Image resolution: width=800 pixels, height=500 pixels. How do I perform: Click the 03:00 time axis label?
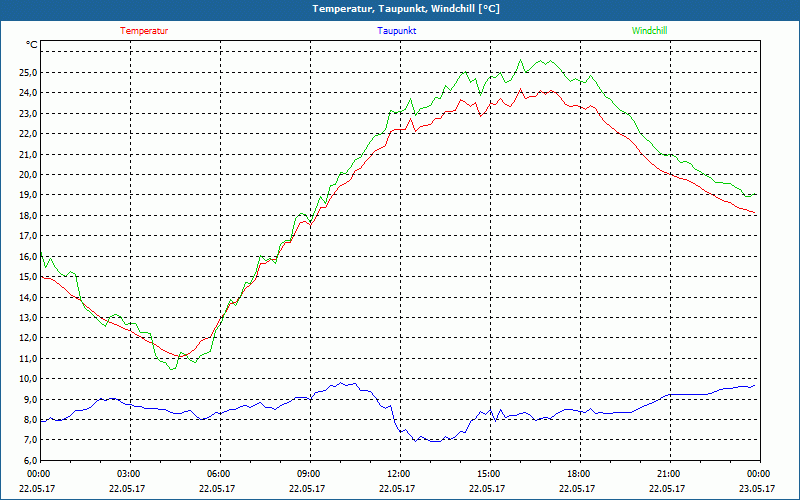(x=128, y=474)
